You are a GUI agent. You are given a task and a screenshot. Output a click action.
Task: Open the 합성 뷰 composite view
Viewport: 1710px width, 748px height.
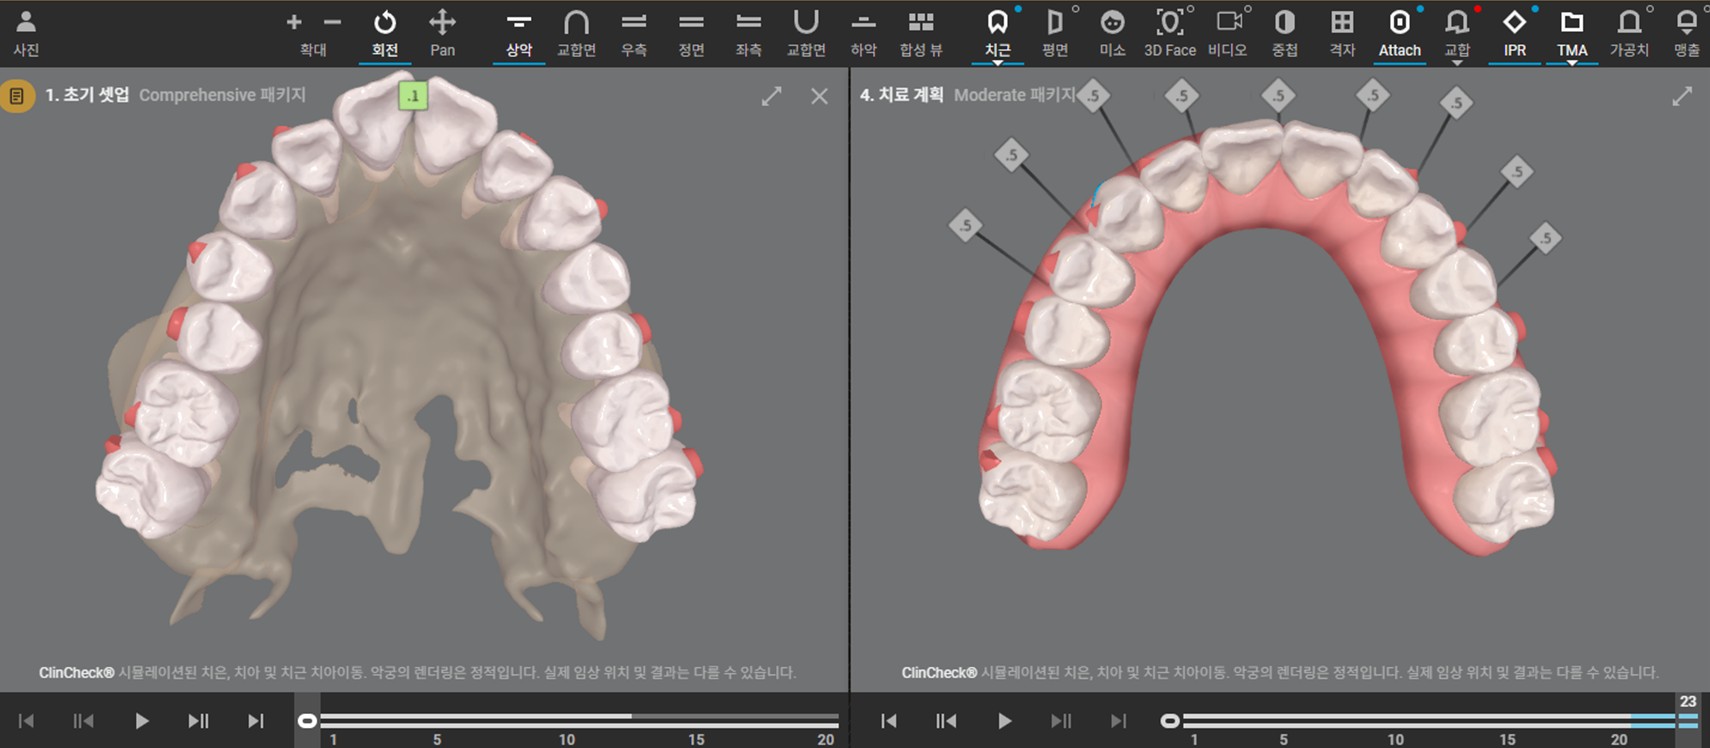tap(921, 33)
